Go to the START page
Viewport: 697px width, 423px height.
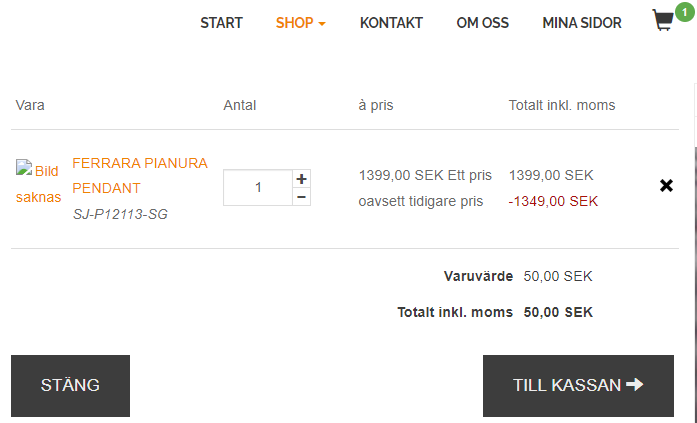pyautogui.click(x=221, y=23)
